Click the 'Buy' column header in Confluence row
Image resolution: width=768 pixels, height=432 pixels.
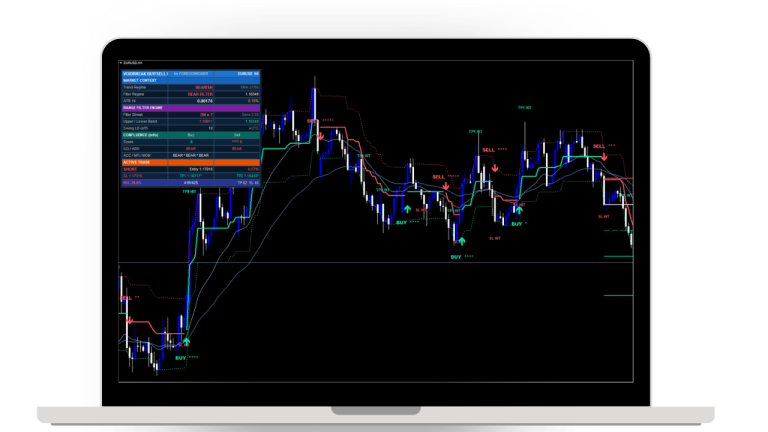(191, 135)
